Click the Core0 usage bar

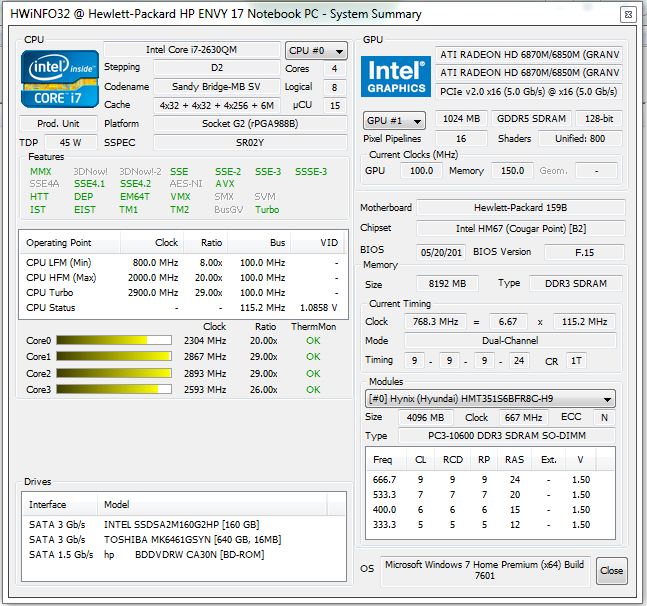[114, 340]
